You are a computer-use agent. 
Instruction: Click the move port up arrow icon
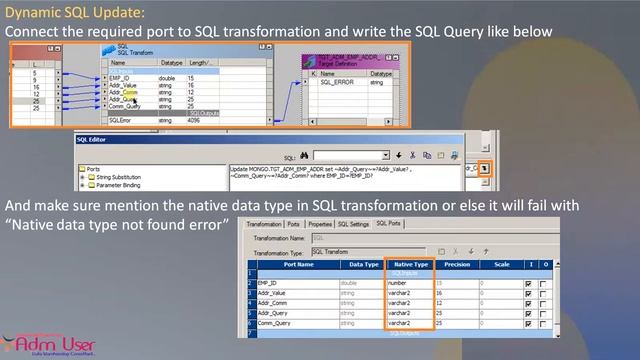coord(486,252)
